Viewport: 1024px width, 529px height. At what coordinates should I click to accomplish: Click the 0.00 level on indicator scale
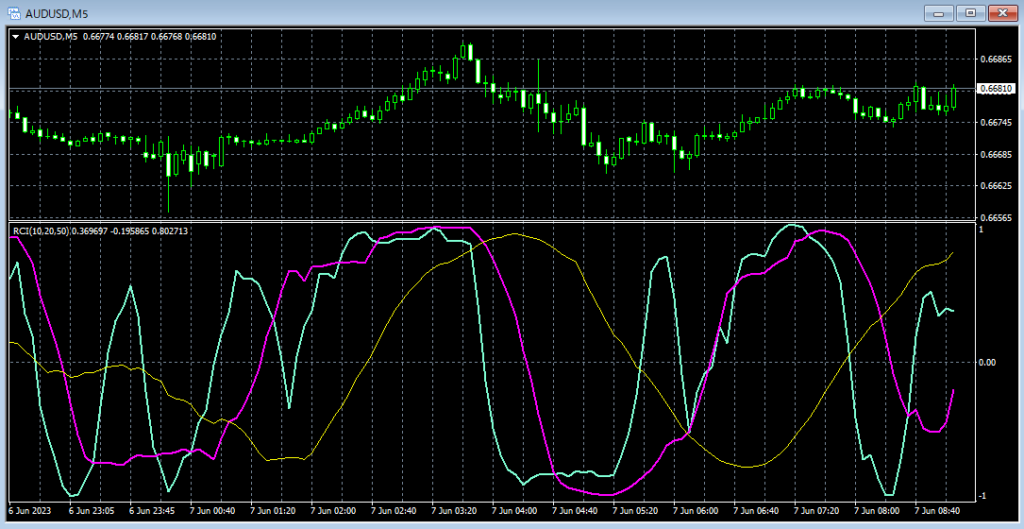point(987,362)
